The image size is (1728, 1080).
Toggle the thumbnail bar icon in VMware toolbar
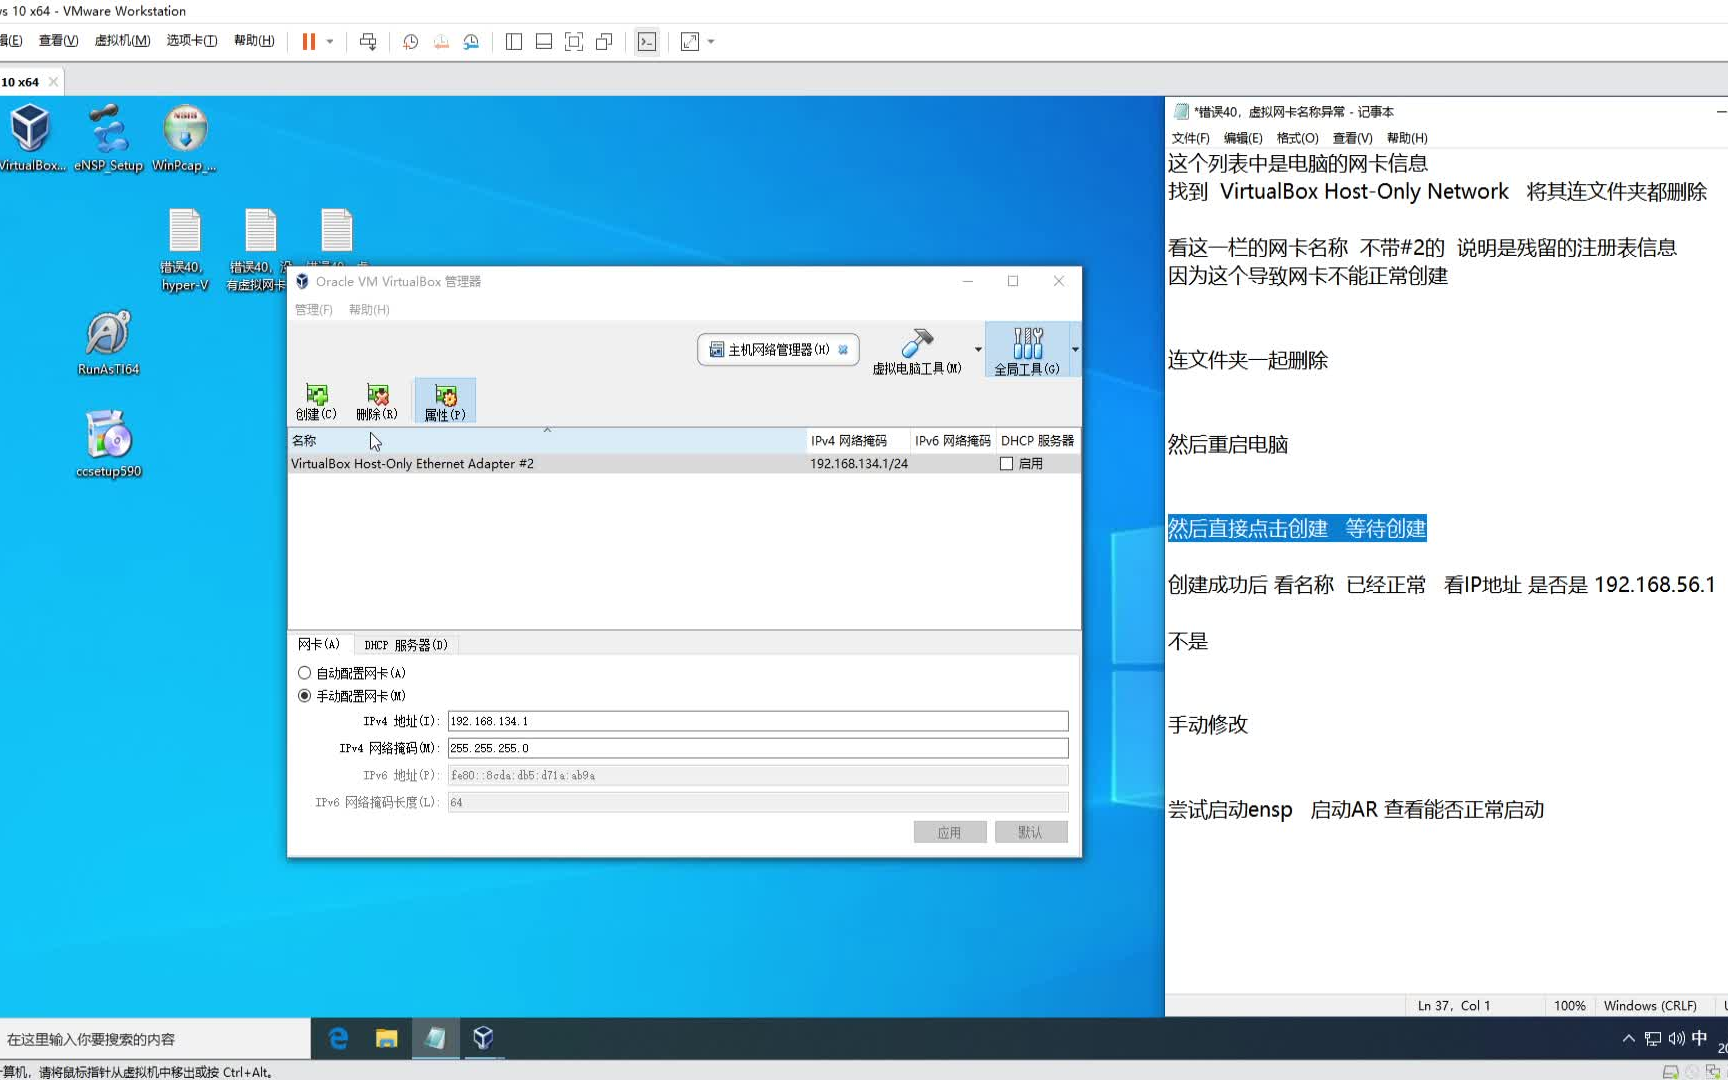click(x=544, y=41)
